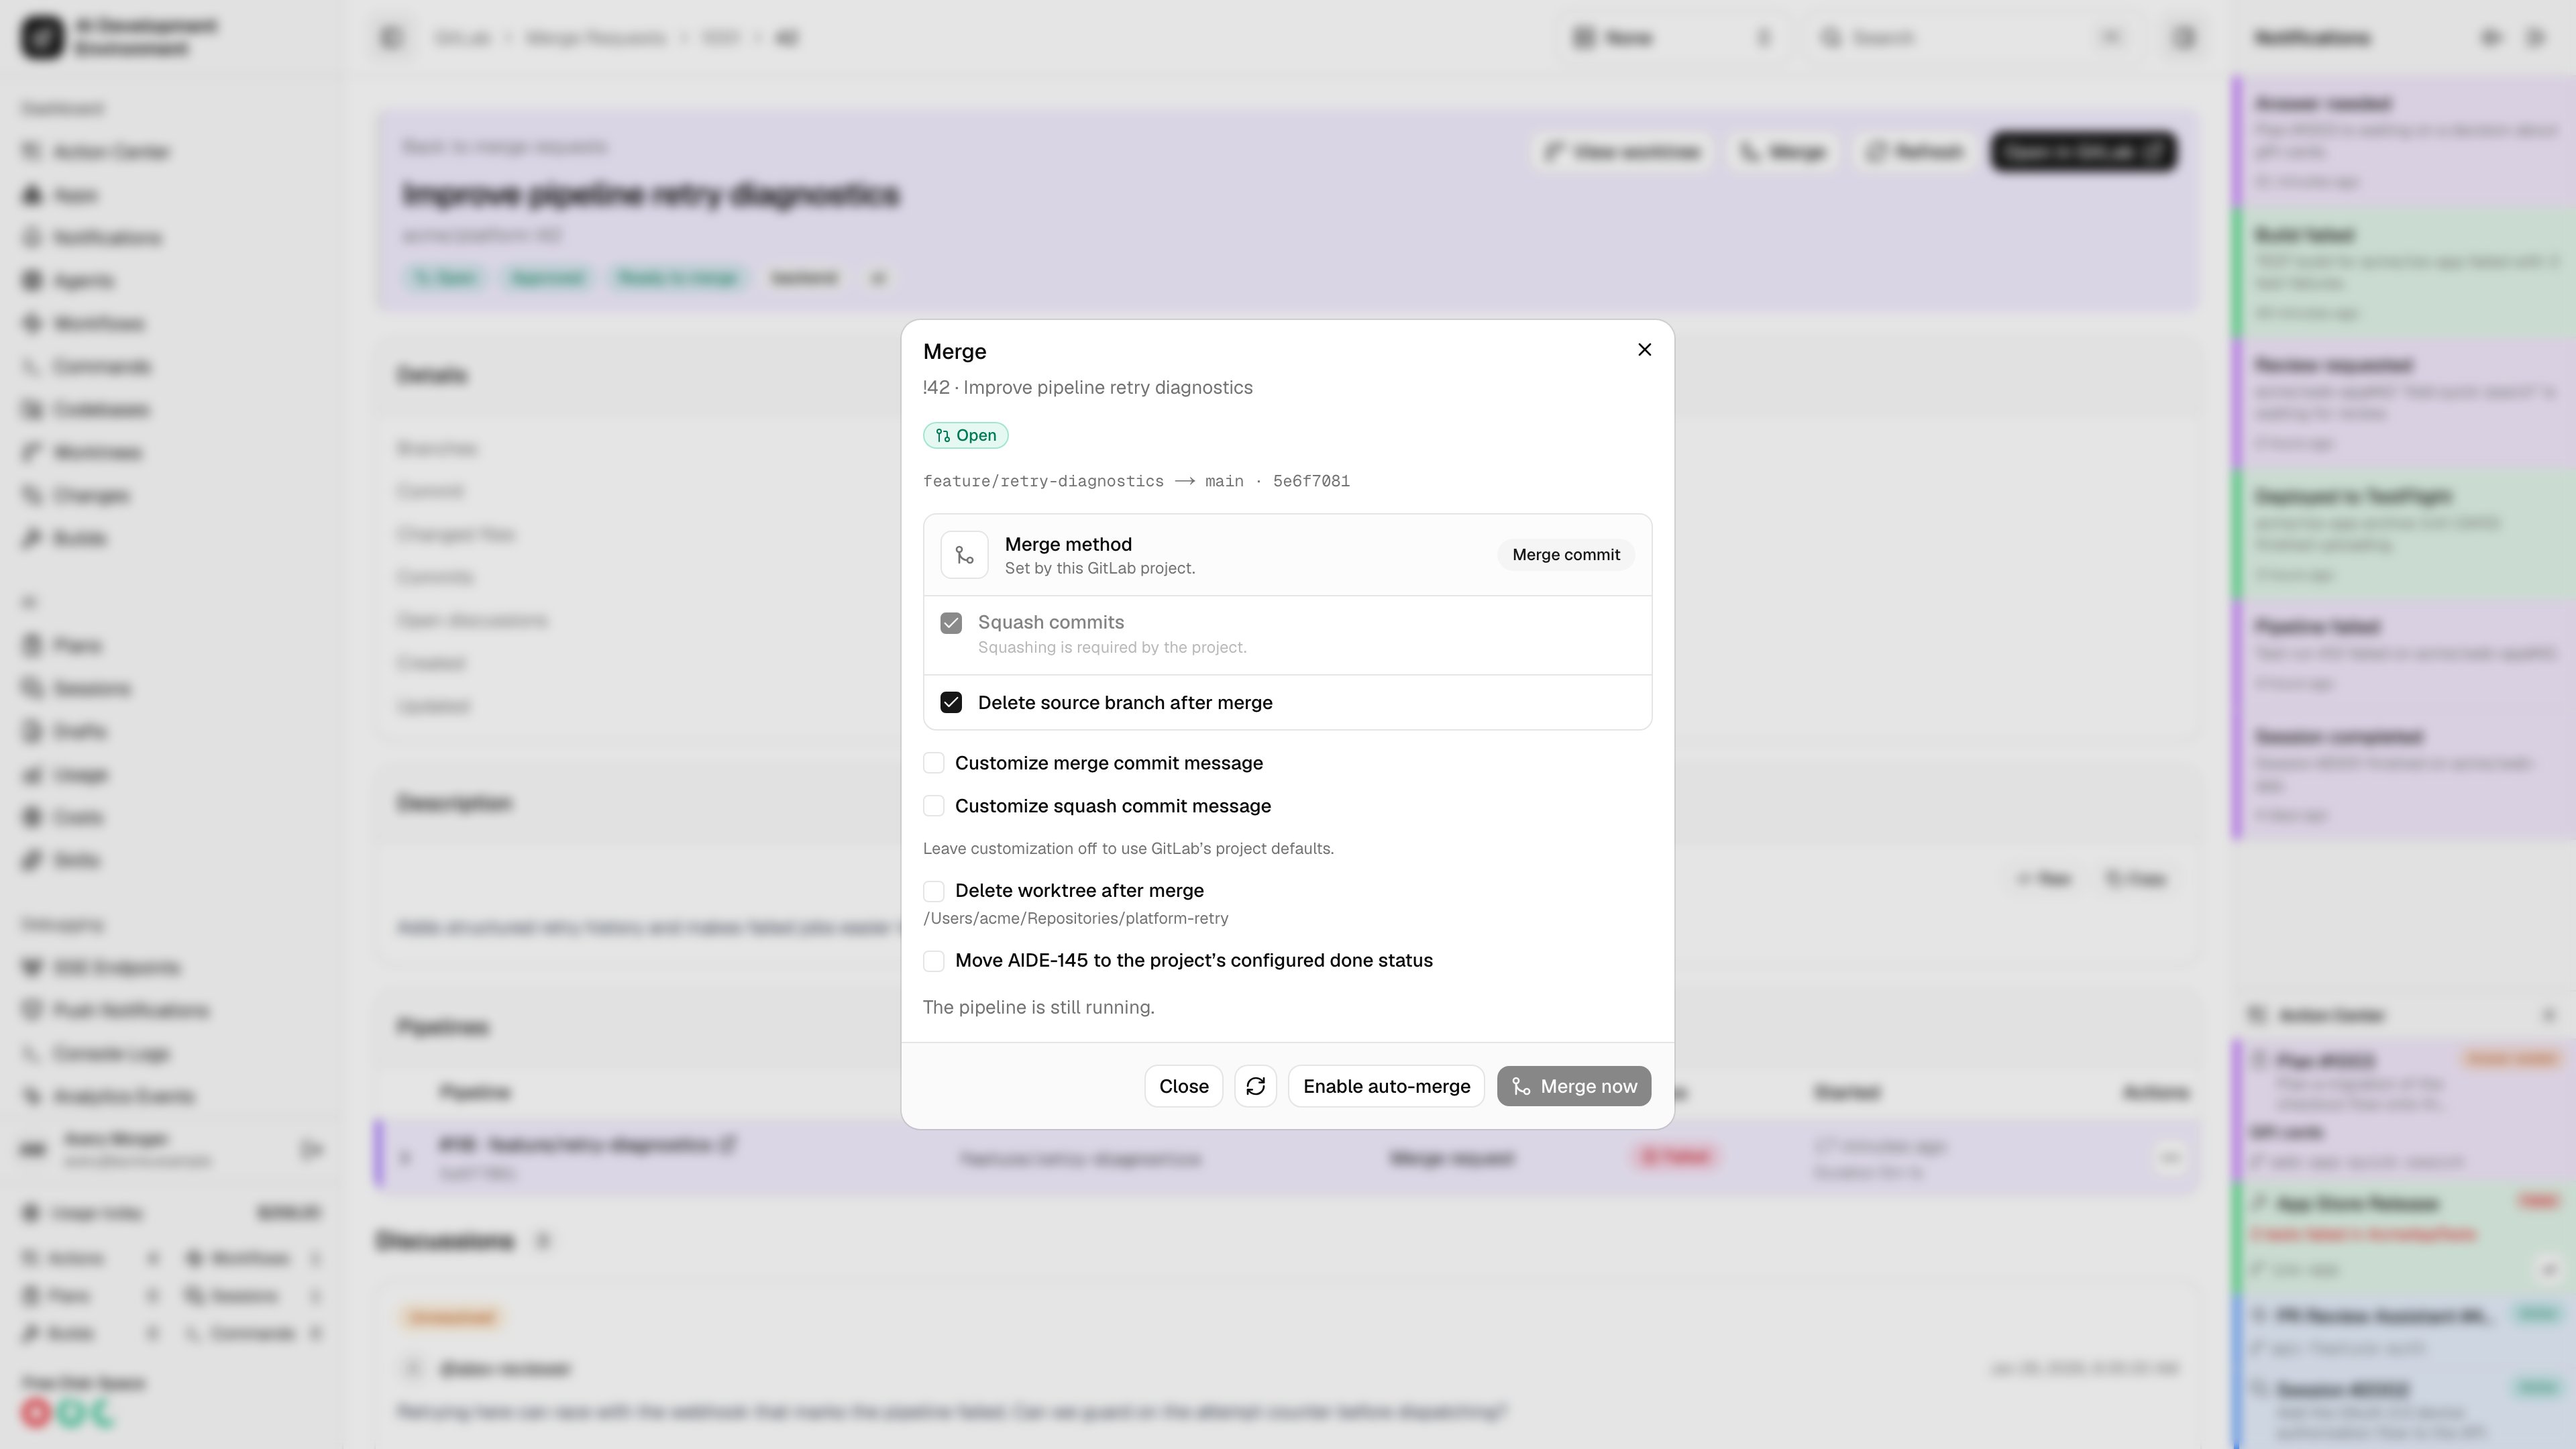Open the Build failed notification
This screenshot has height=1449, width=2576.
point(2404,274)
